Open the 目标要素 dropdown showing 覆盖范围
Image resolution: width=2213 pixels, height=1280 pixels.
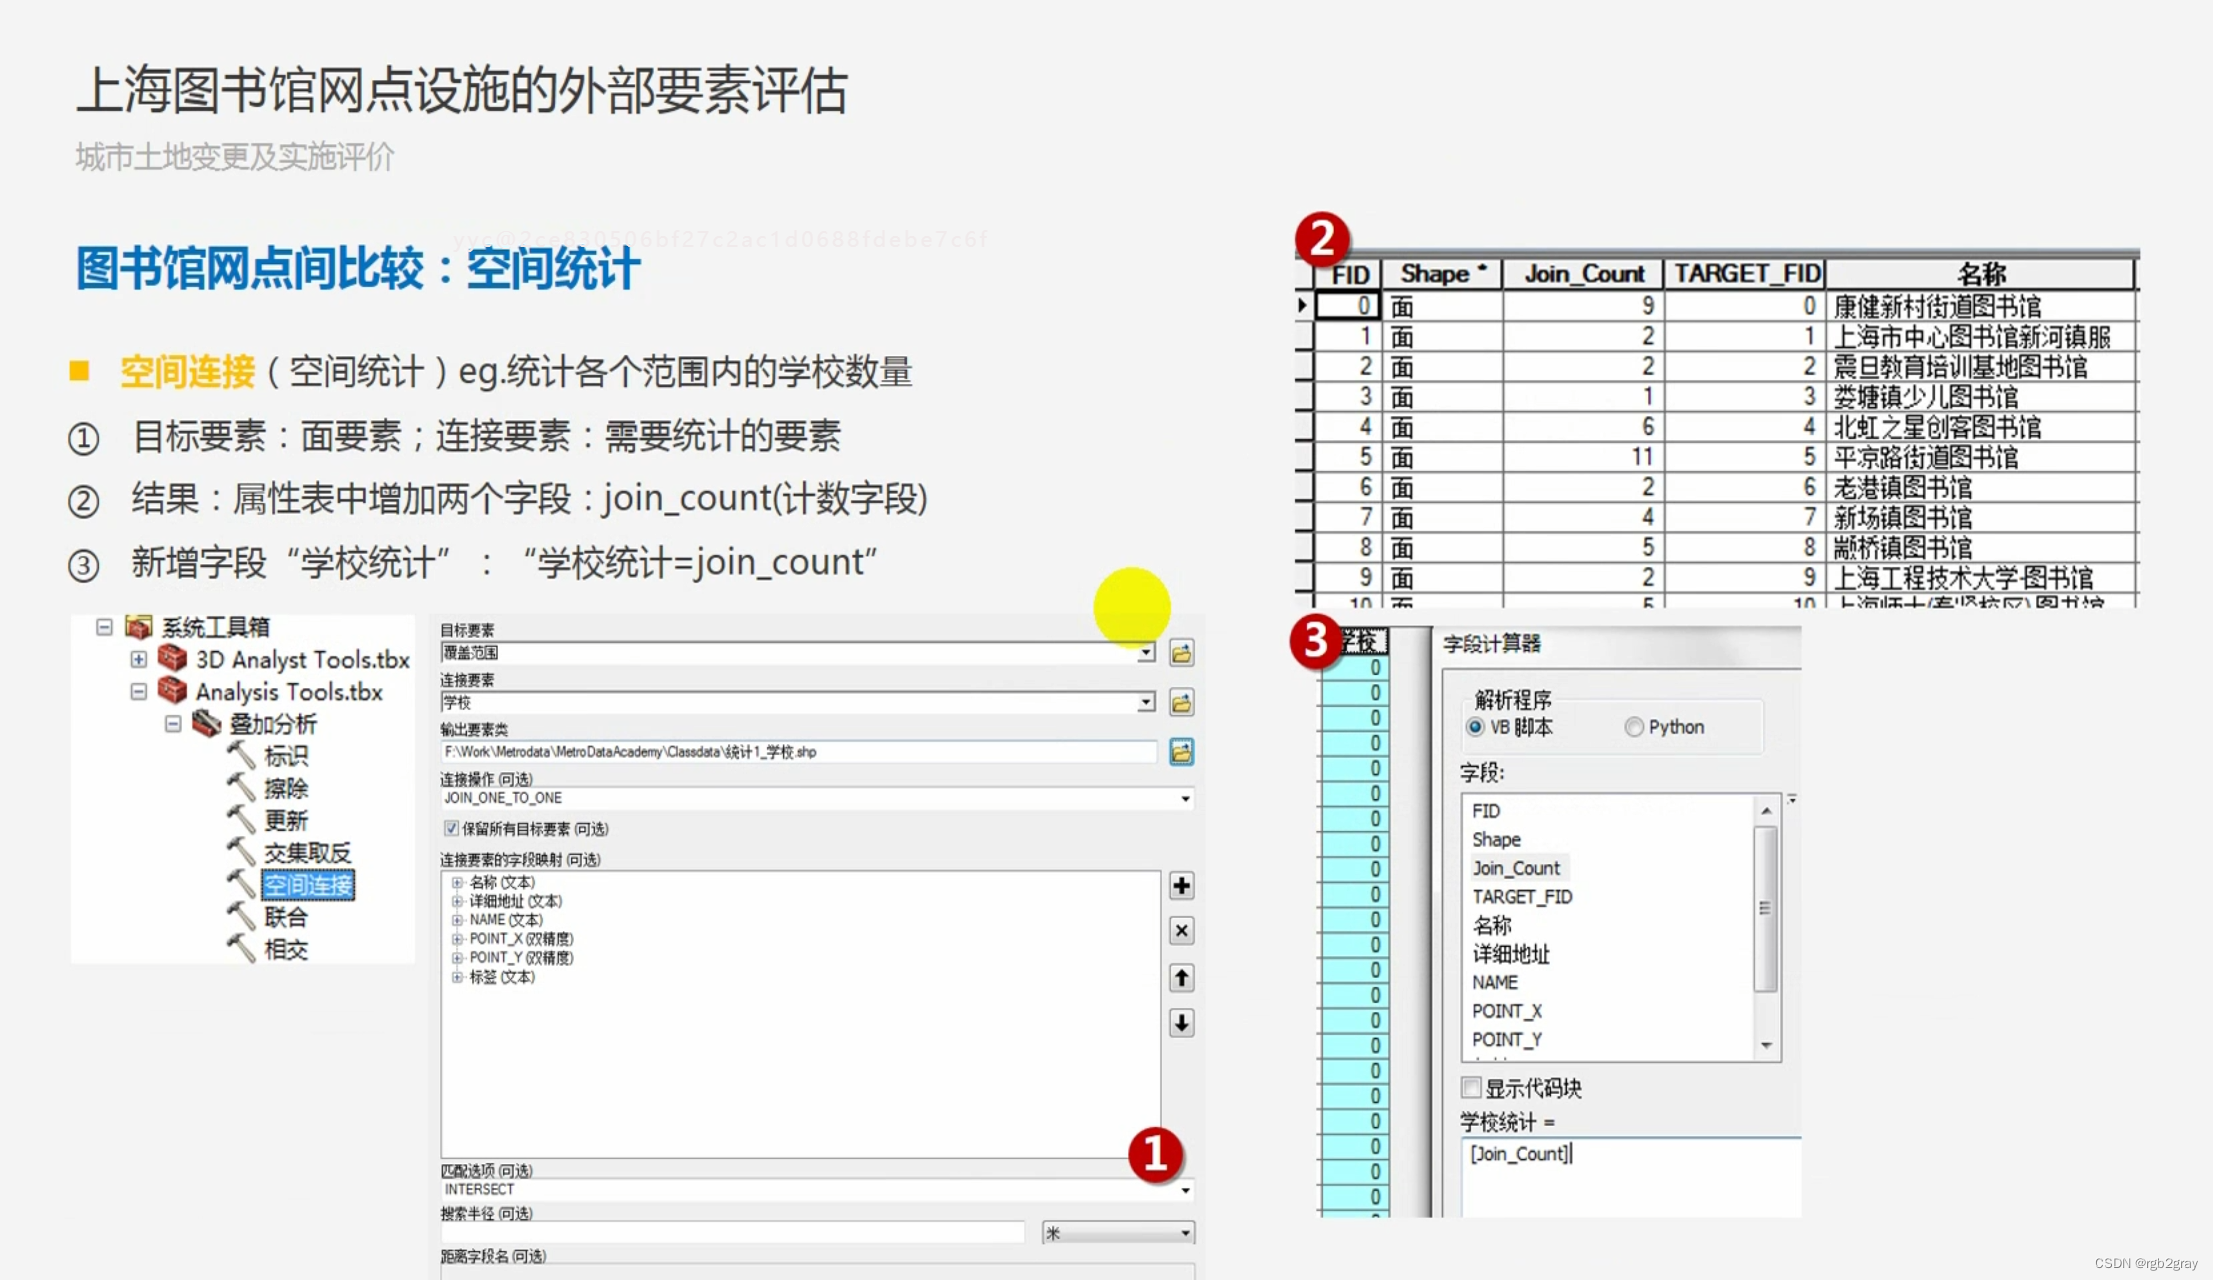[1146, 653]
